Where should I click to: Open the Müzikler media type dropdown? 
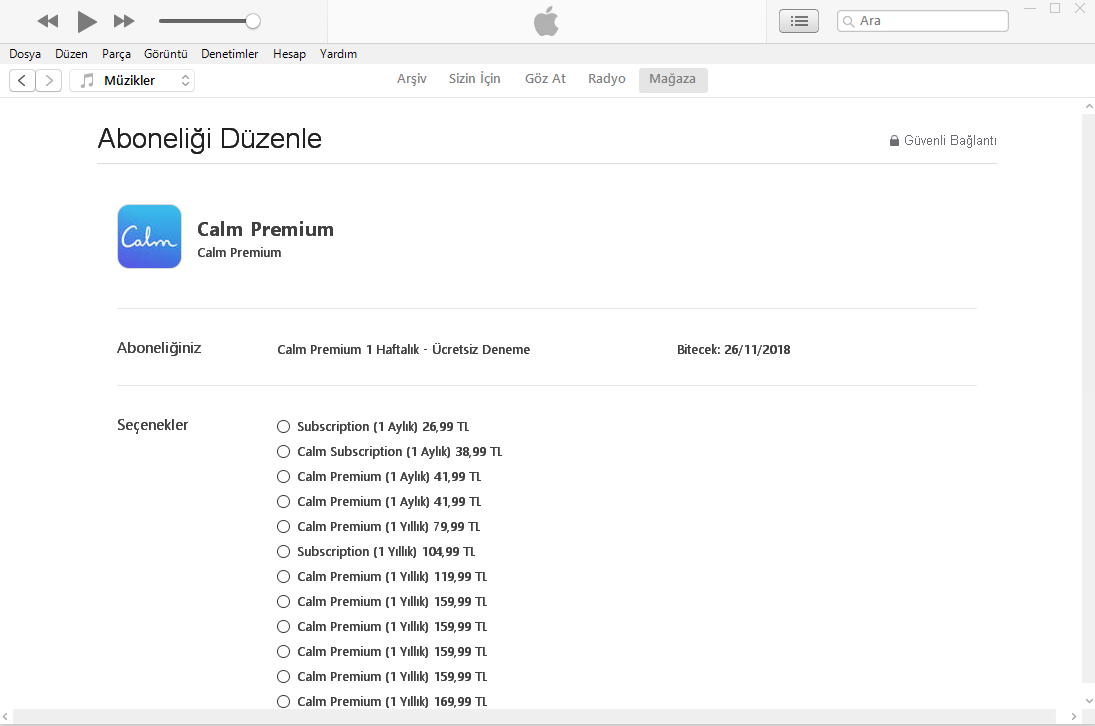(x=132, y=81)
